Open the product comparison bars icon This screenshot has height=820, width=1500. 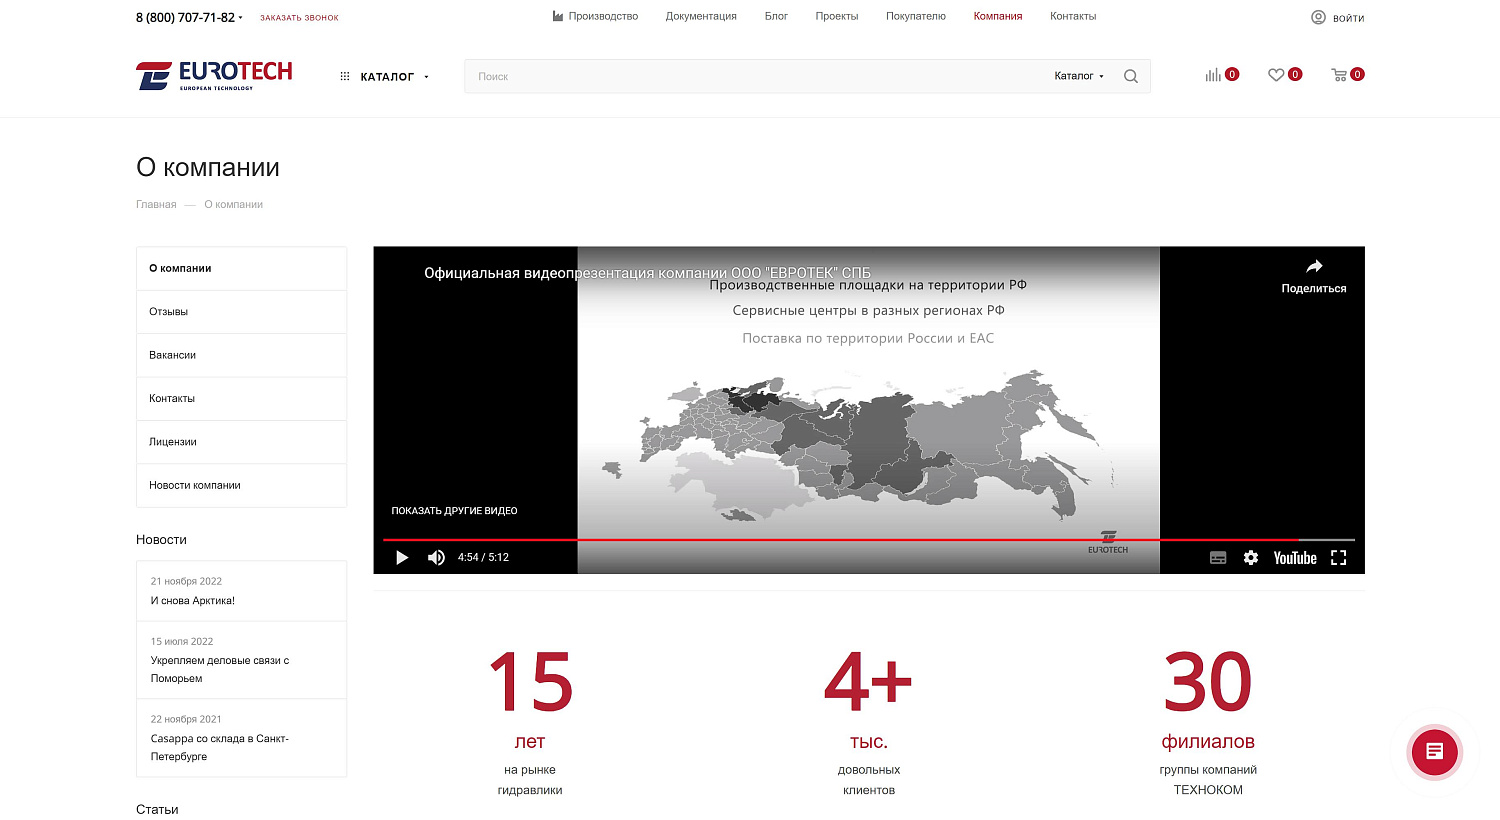1213,75
